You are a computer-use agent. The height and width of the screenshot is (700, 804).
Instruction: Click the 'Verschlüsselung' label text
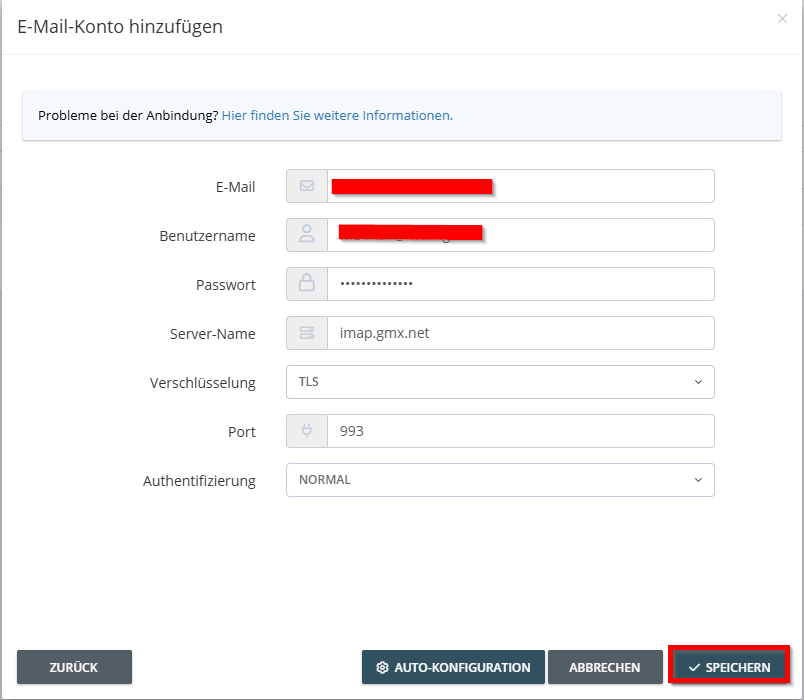point(203,383)
